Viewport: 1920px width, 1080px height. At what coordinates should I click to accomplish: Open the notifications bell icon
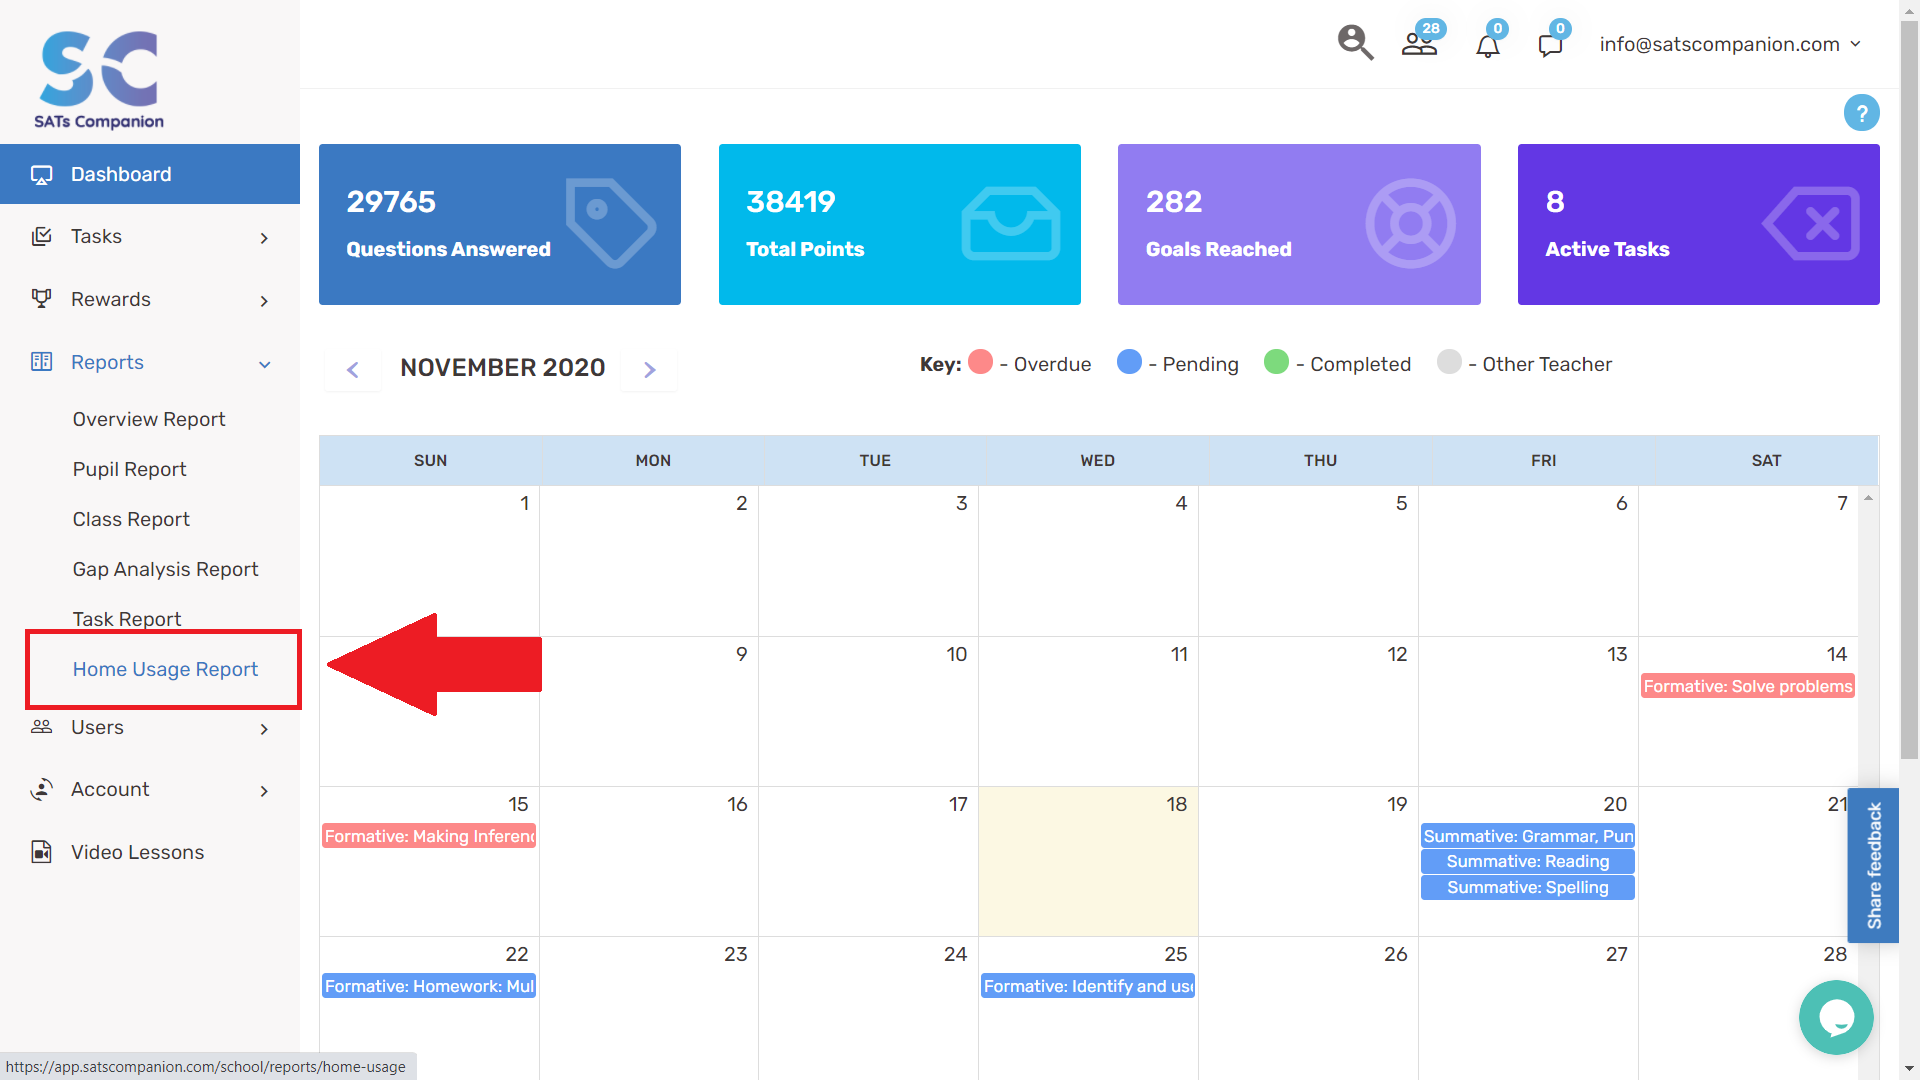[x=1488, y=45]
